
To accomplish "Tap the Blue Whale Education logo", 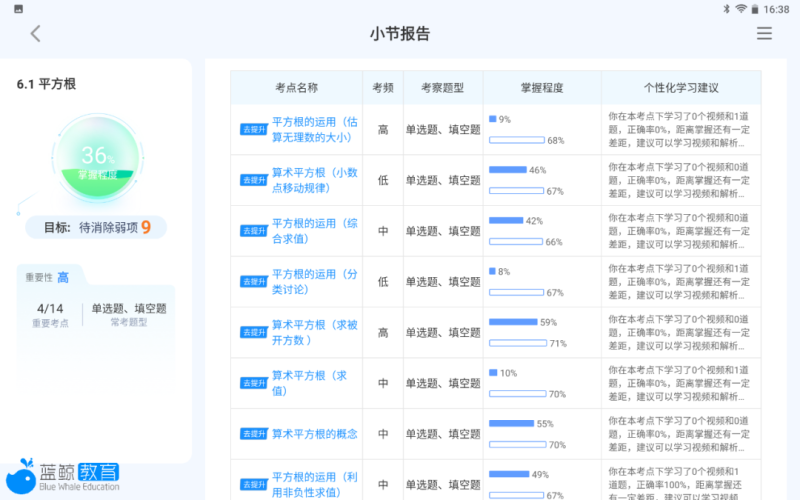I will pos(63,476).
